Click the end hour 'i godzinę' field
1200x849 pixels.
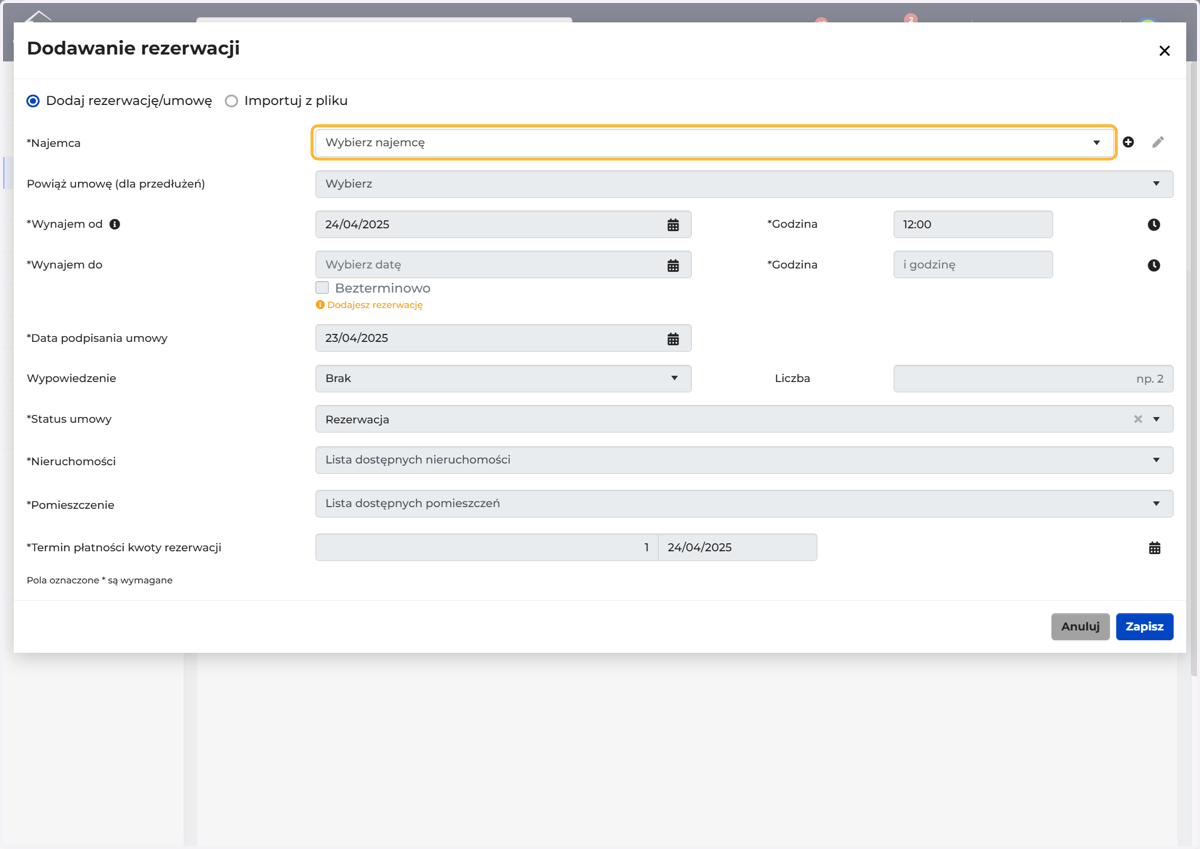pyautogui.click(x=973, y=265)
